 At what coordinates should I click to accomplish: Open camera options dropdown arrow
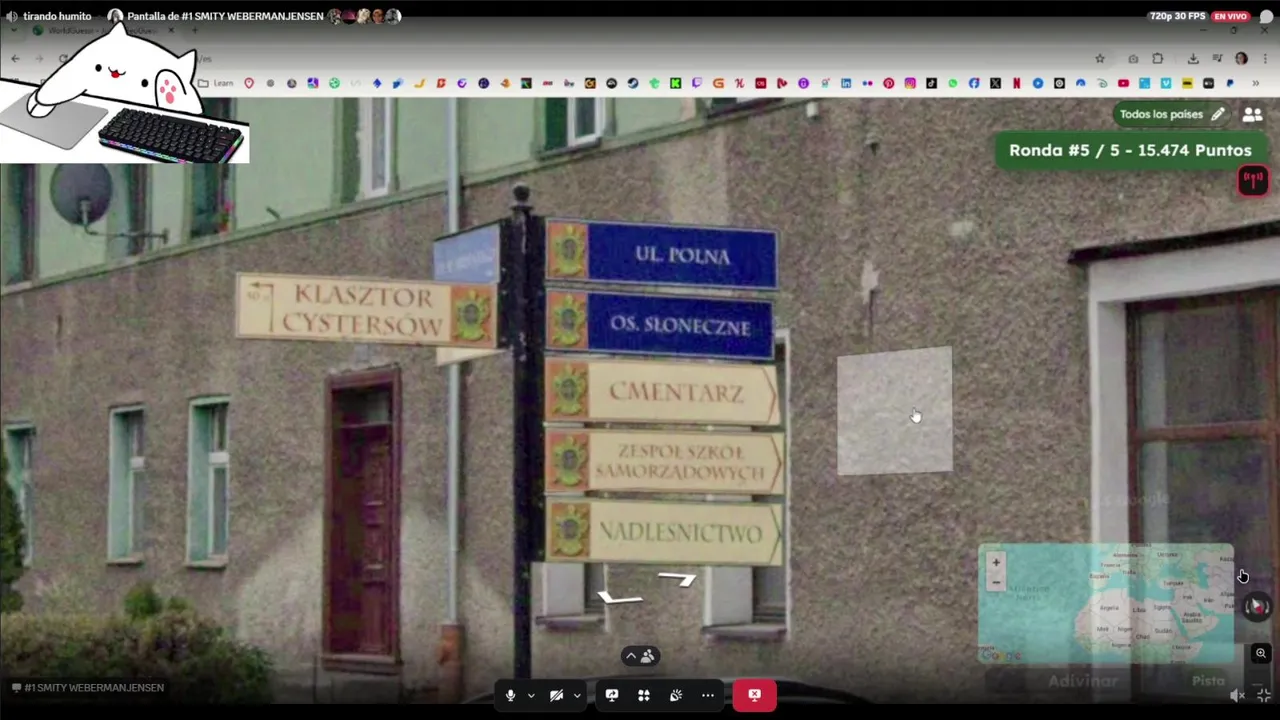[x=577, y=696]
